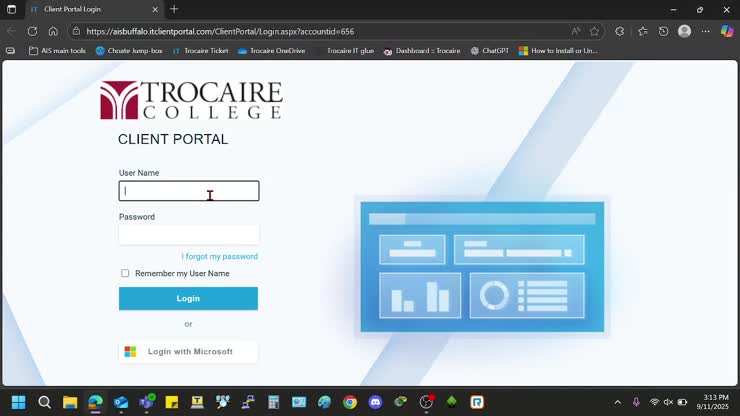Show hidden system tray icons
This screenshot has width=740, height=416.
click(617, 402)
